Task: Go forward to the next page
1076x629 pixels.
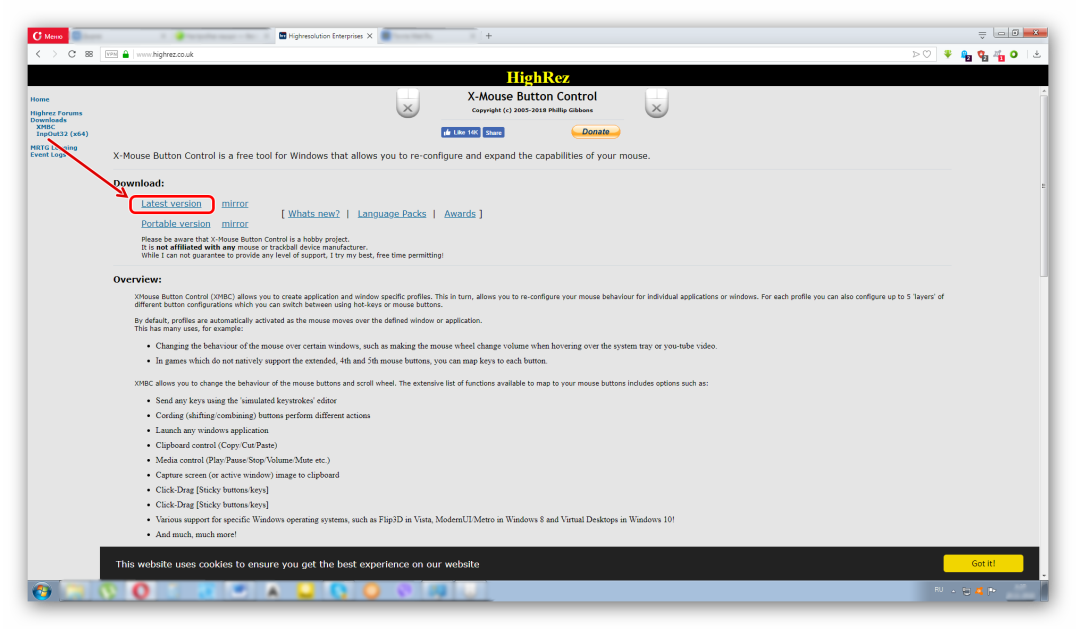Action: (x=54, y=54)
